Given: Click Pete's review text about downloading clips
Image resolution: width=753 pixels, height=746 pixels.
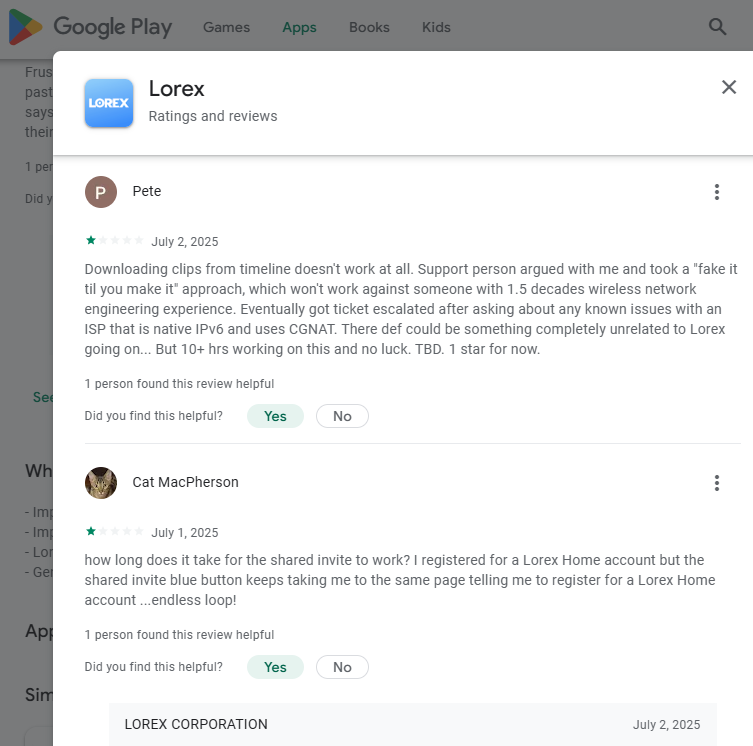Looking at the screenshot, I should pyautogui.click(x=411, y=309).
